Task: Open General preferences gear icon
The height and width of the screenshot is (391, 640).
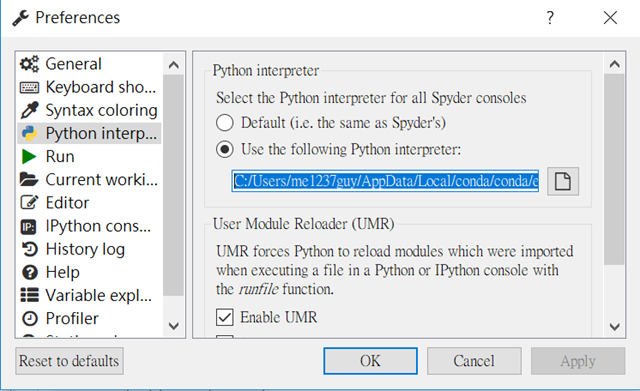Action: pyautogui.click(x=29, y=64)
